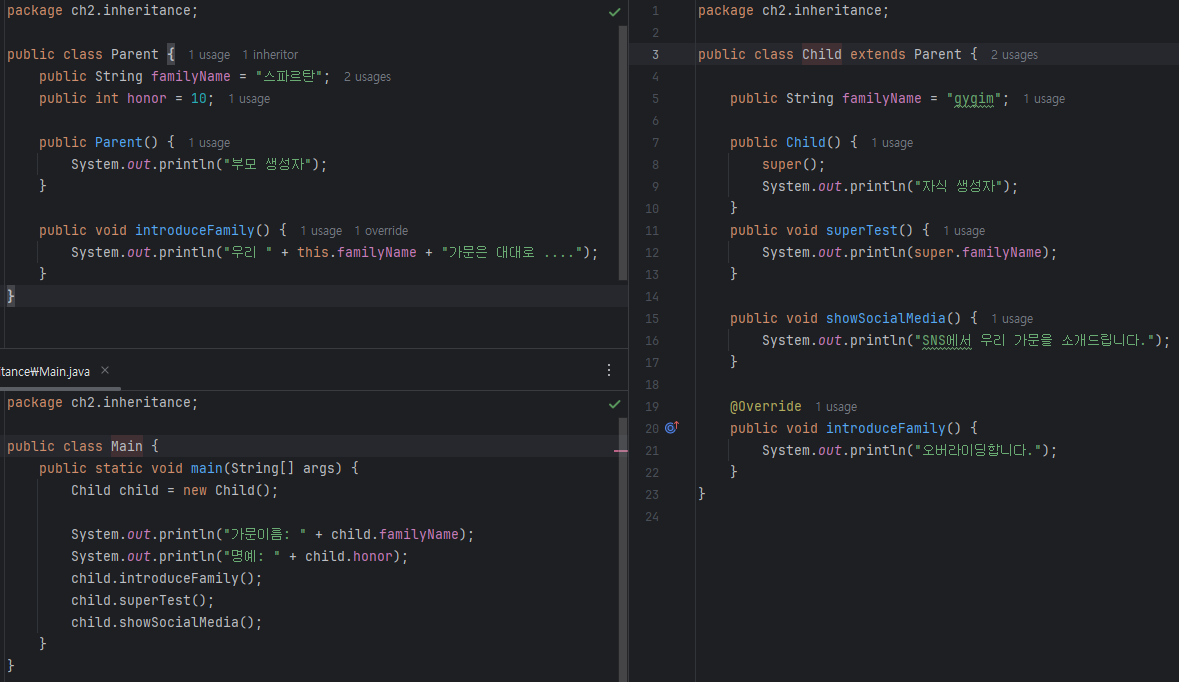Click the child.showSocialMedia(); line in Main

(166, 622)
